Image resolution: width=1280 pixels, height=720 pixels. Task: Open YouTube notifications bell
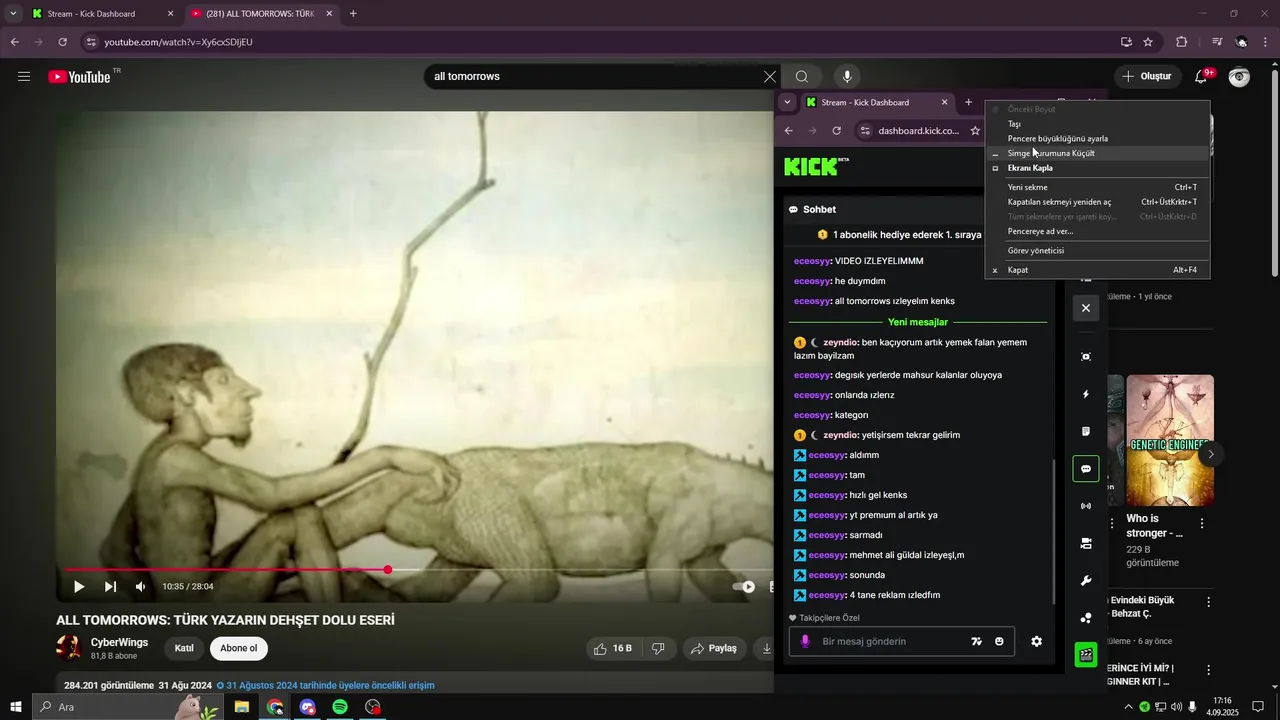coord(1201,77)
